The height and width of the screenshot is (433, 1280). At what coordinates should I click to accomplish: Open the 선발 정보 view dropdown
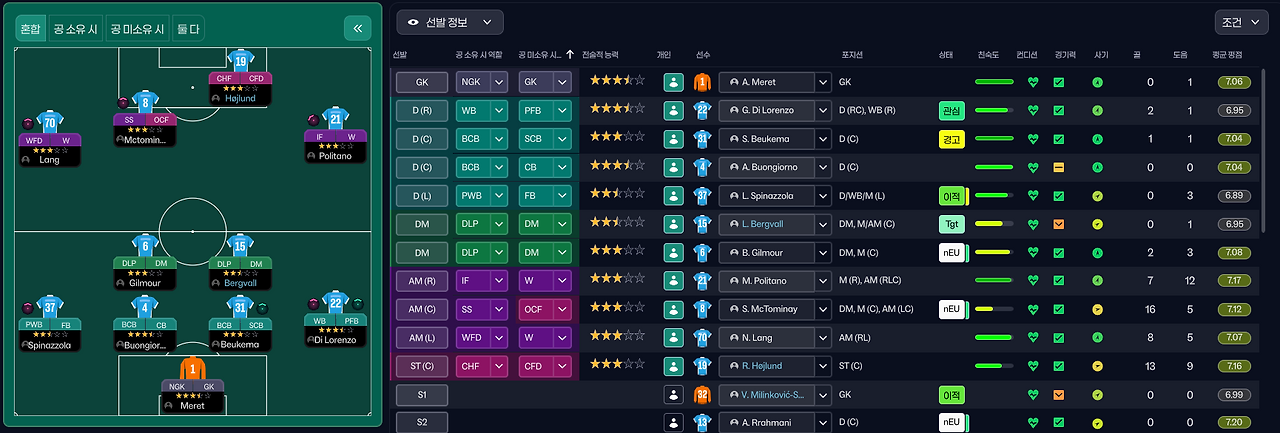click(x=450, y=22)
